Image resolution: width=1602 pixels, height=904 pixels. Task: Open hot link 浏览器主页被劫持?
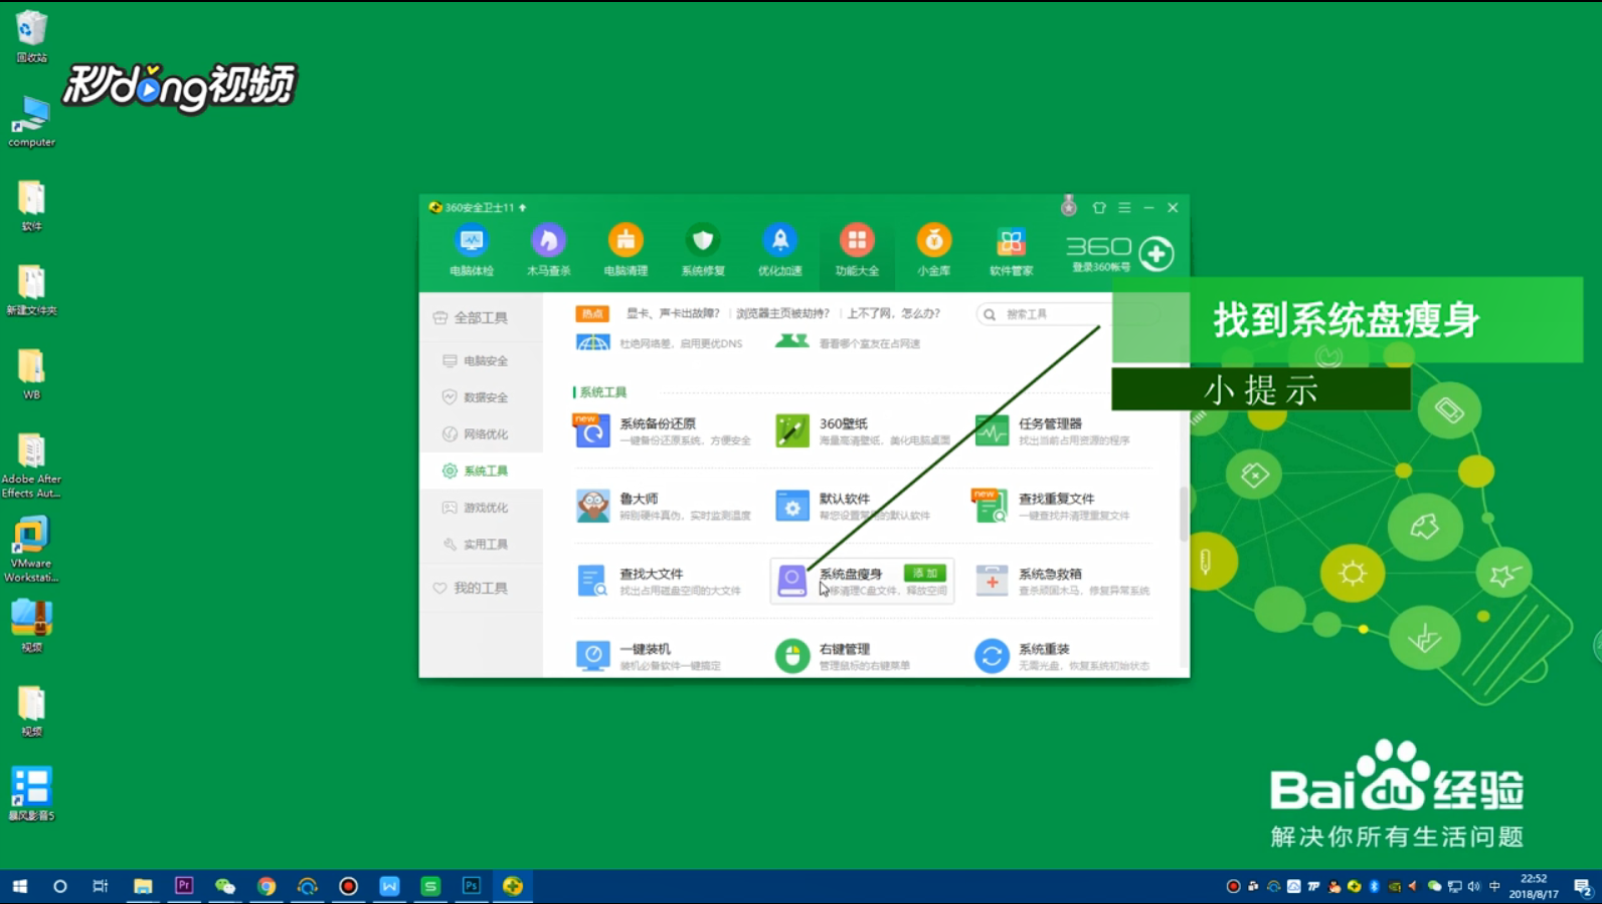[783, 313]
